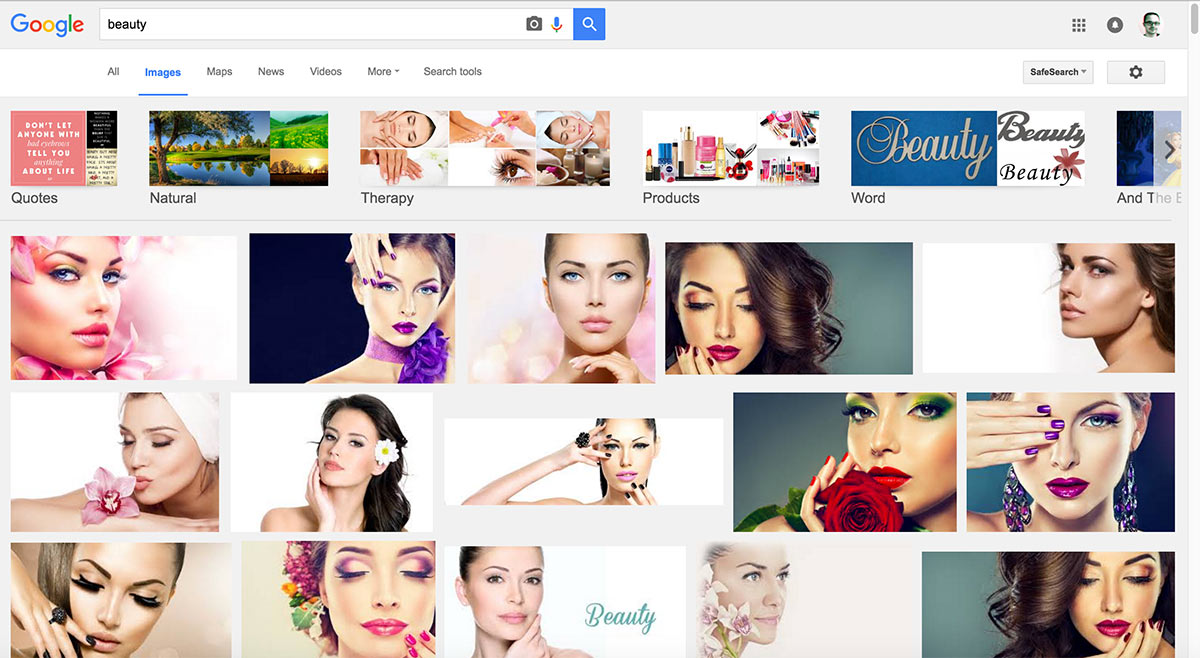The width and height of the screenshot is (1200, 658).
Task: Open the Products category label
Action: tap(671, 198)
